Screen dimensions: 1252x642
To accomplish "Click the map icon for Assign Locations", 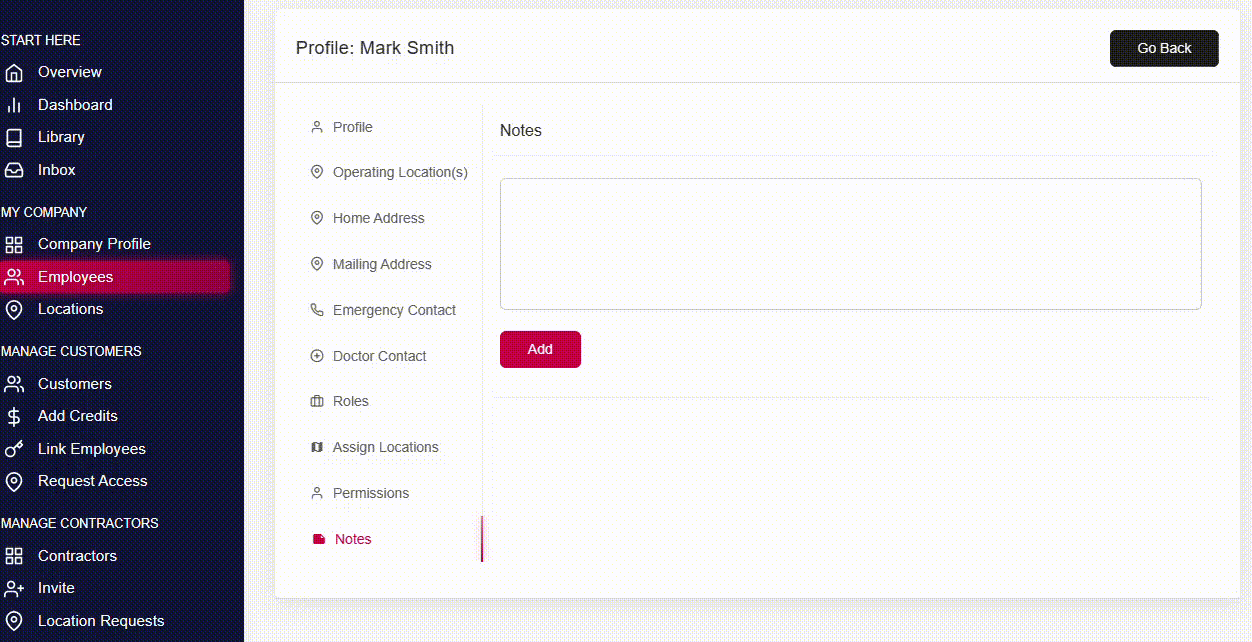I will click(x=317, y=447).
